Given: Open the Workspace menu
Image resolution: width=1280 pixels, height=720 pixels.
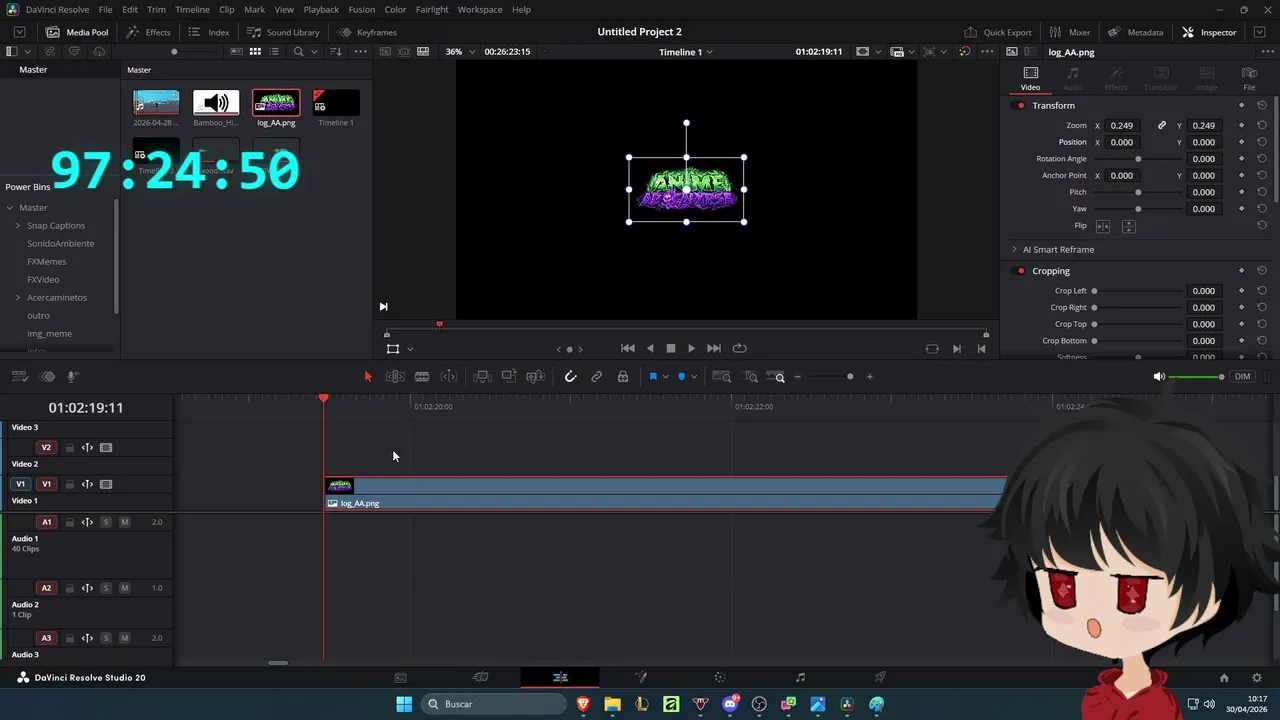Looking at the screenshot, I should click(480, 9).
